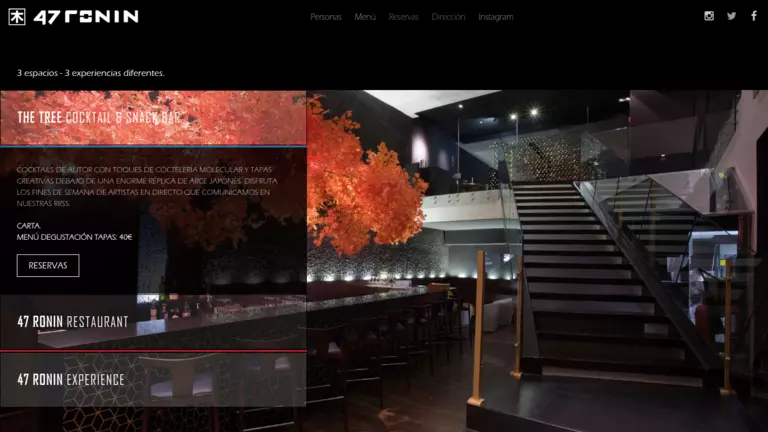Click the bar interior staircase photo
The height and width of the screenshot is (432, 768).
(537, 261)
